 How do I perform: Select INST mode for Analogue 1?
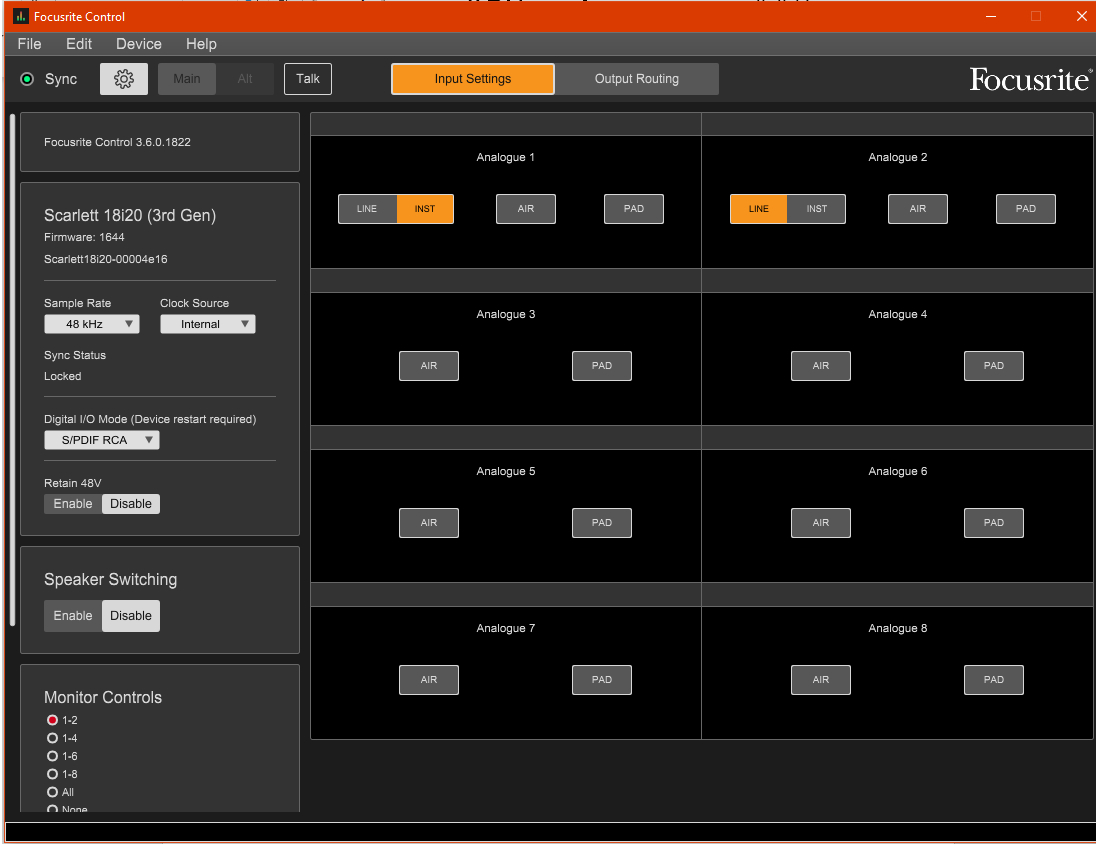(x=425, y=209)
